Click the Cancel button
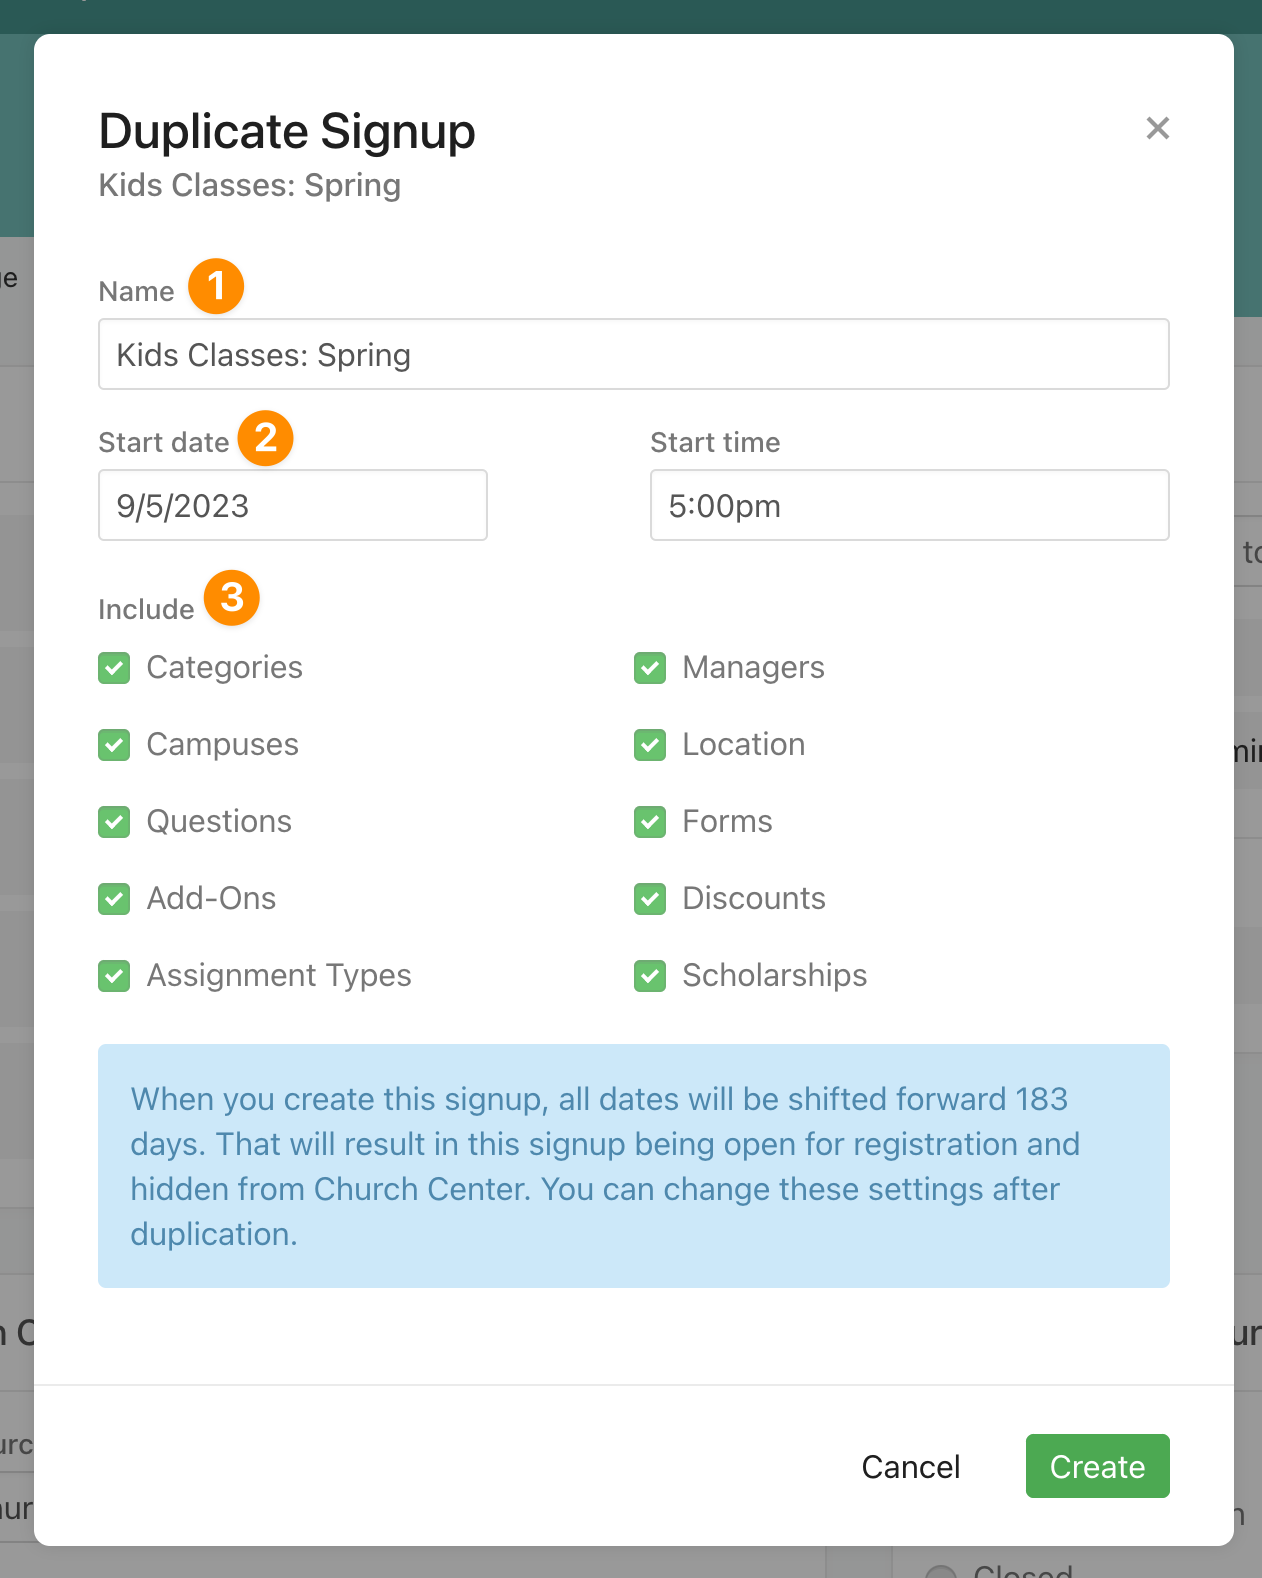The image size is (1262, 1578). coord(911,1466)
